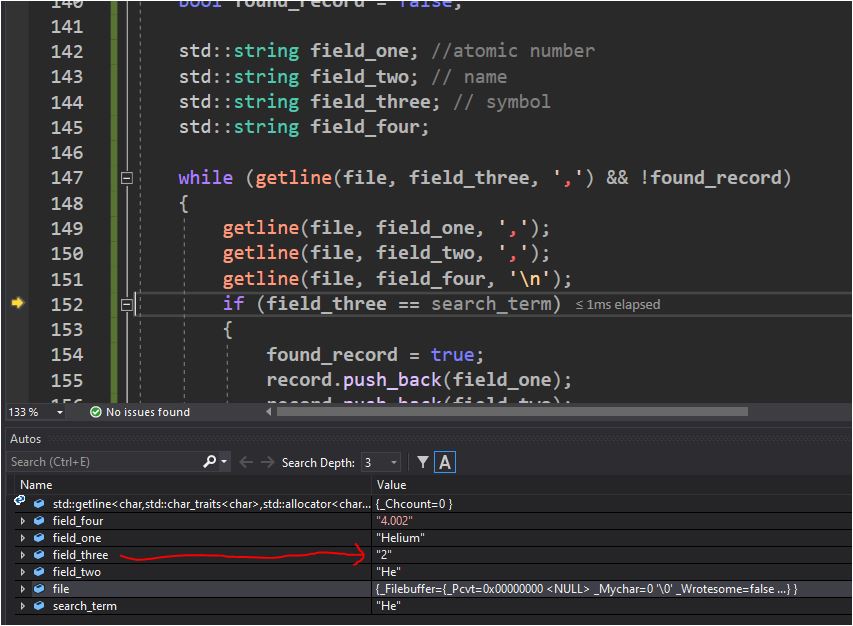Screen dimensions: 853x626
Task: Click the cube icon beside field_three
Action: tap(39, 555)
